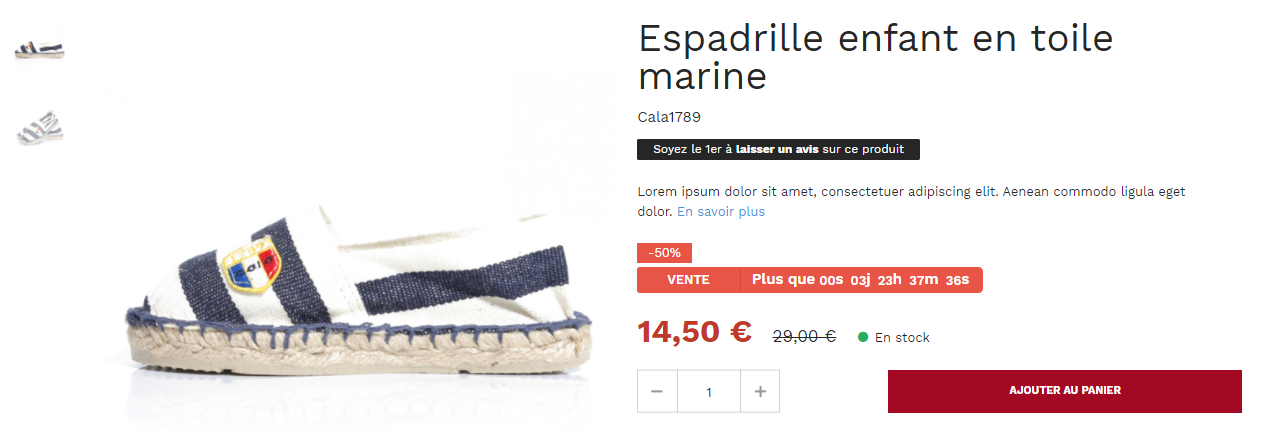Click the crossed-out 29,00 € price
Screen dimensions: 1261x432
(804, 337)
